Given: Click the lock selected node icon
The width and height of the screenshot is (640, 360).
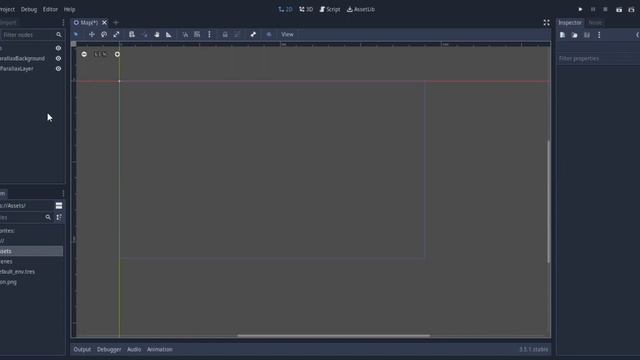Looking at the screenshot, I should point(225,35).
